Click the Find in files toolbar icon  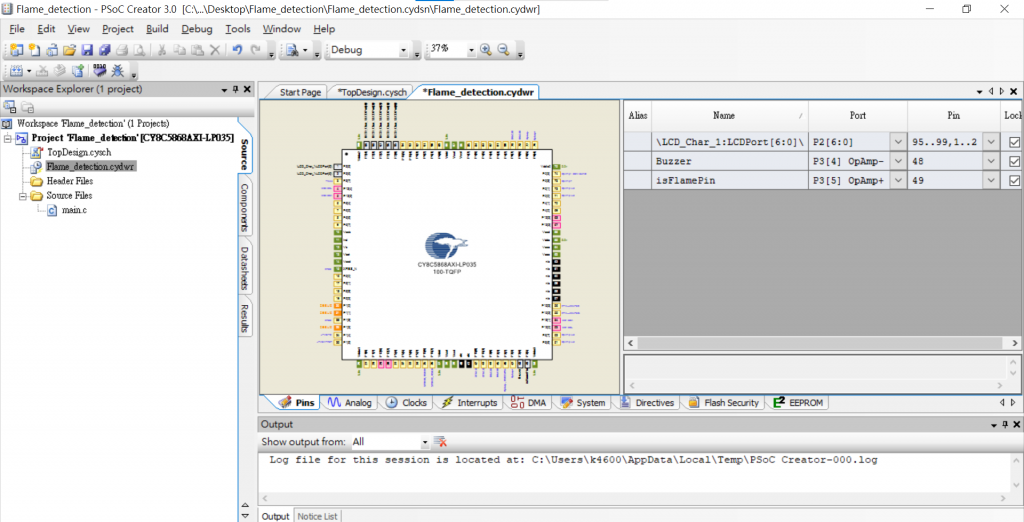pyautogui.click(x=292, y=50)
